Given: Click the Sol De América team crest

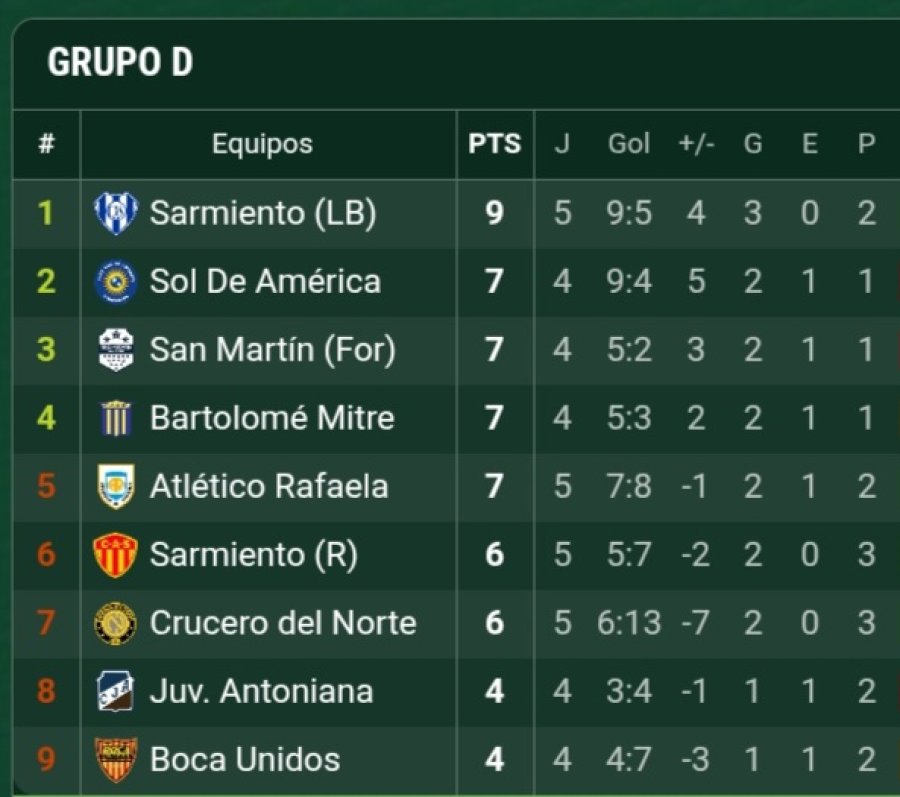Looking at the screenshot, I should click(115, 281).
